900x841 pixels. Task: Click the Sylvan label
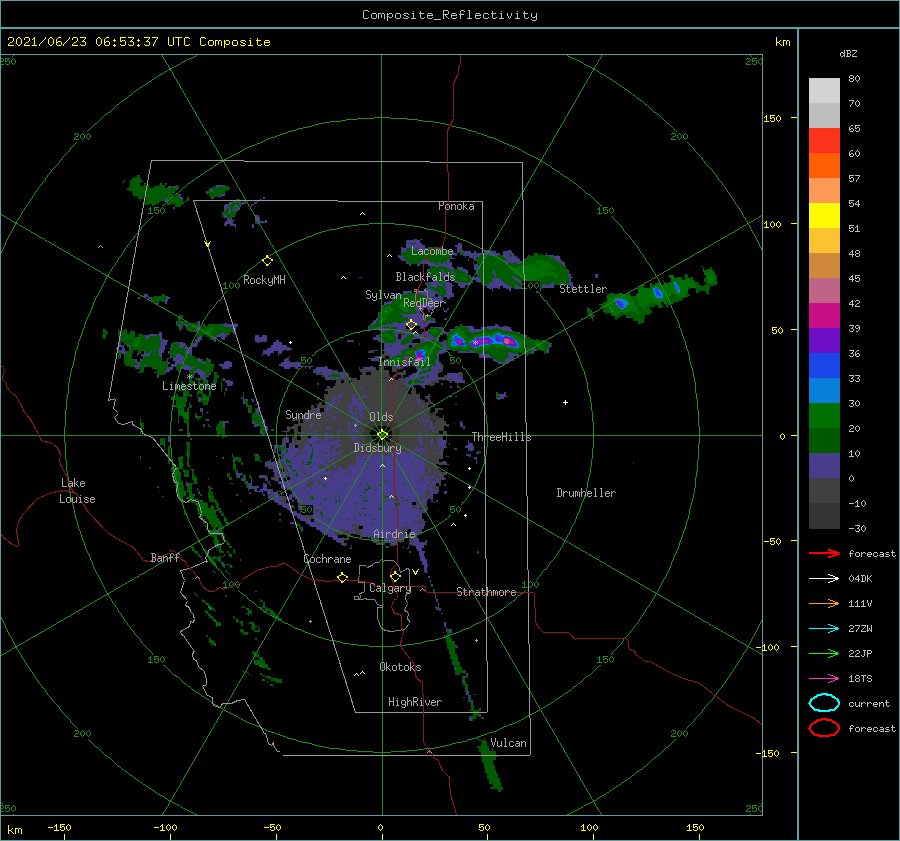(383, 295)
